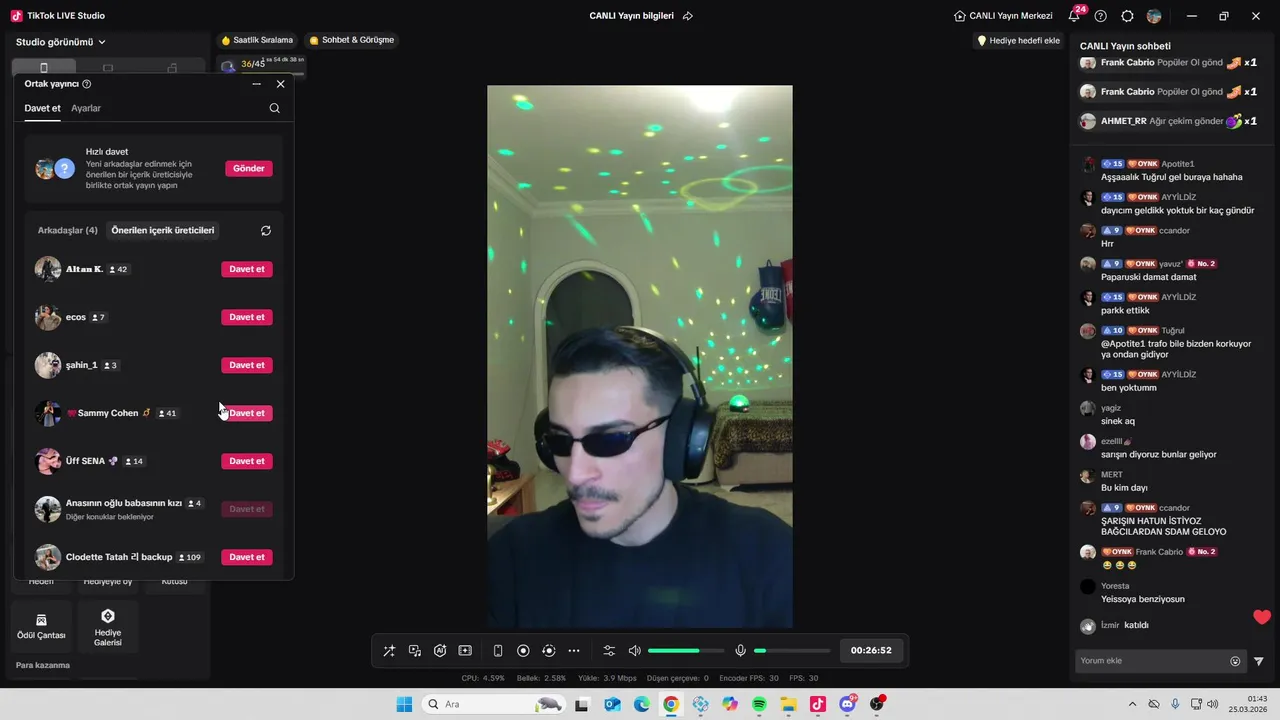
Task: Open notifications bell with 24 badge
Action: click(1075, 16)
